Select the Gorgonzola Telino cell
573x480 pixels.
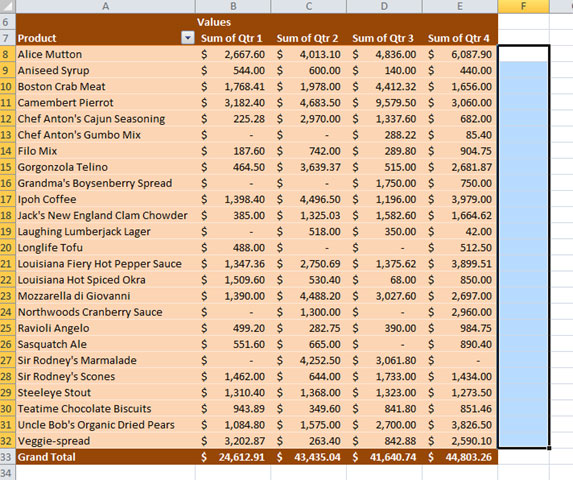106,167
